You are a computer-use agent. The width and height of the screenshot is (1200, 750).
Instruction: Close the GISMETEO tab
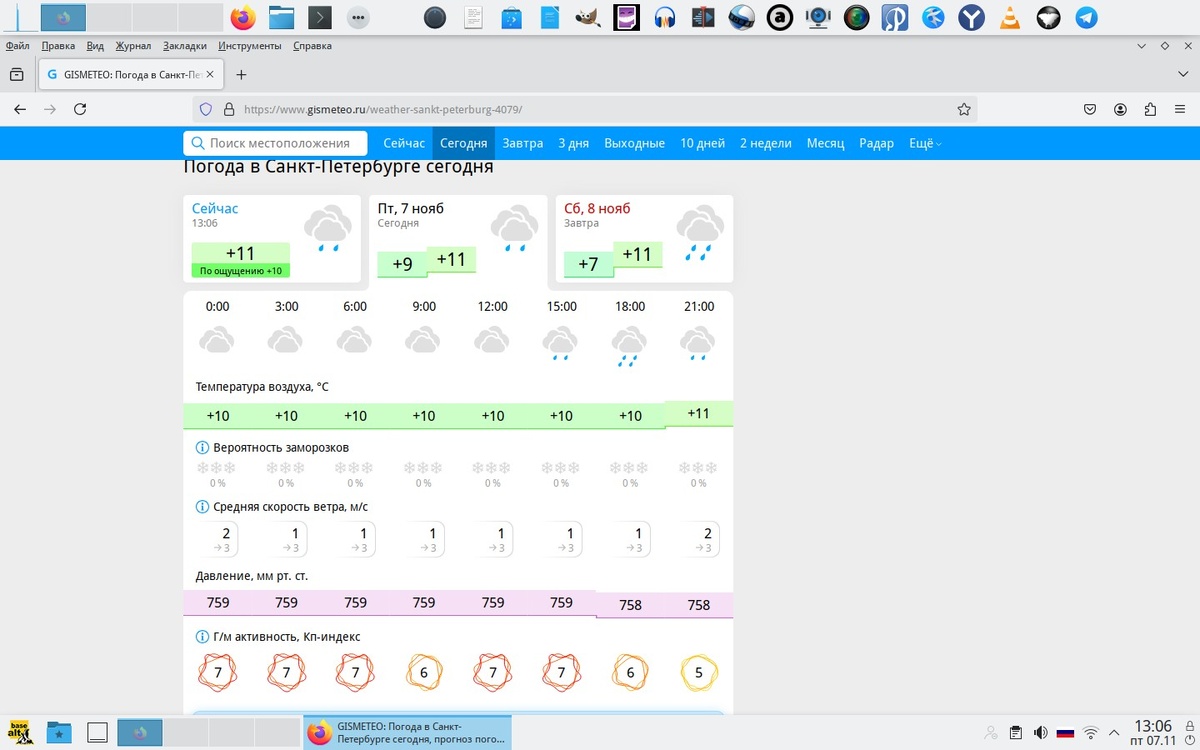click(210, 74)
